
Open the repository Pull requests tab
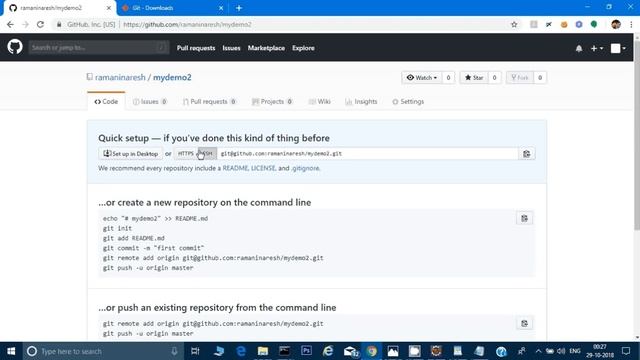point(209,102)
